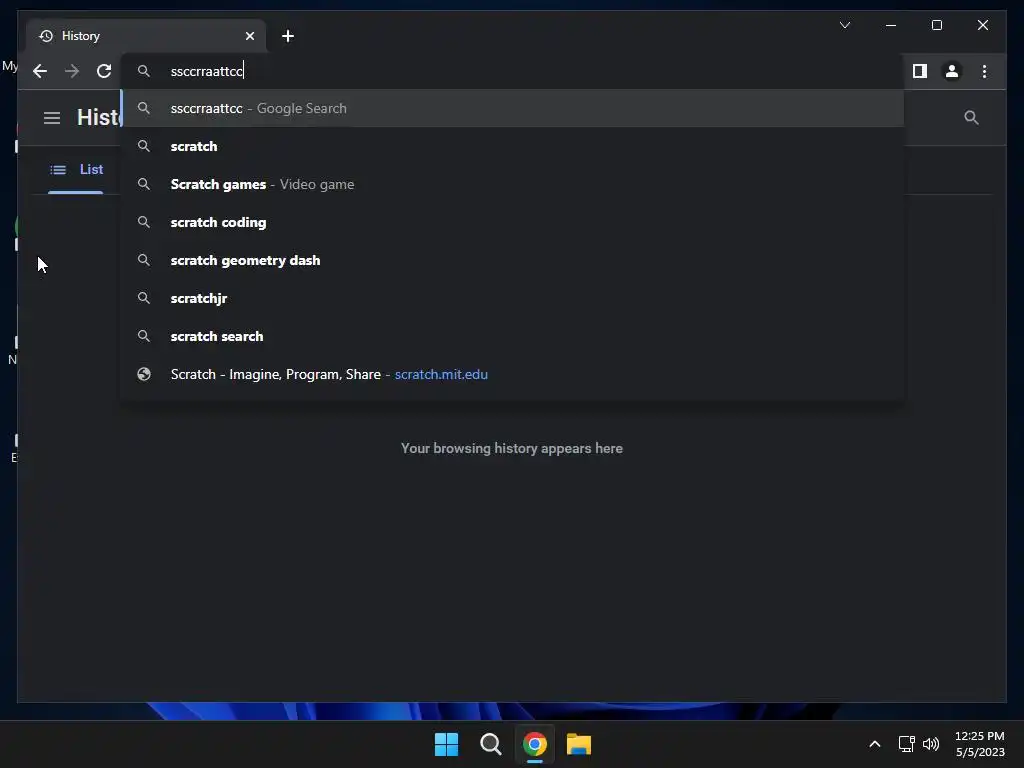Image resolution: width=1024 pixels, height=768 pixels.
Task: Select the History tab
Action: [146, 36]
